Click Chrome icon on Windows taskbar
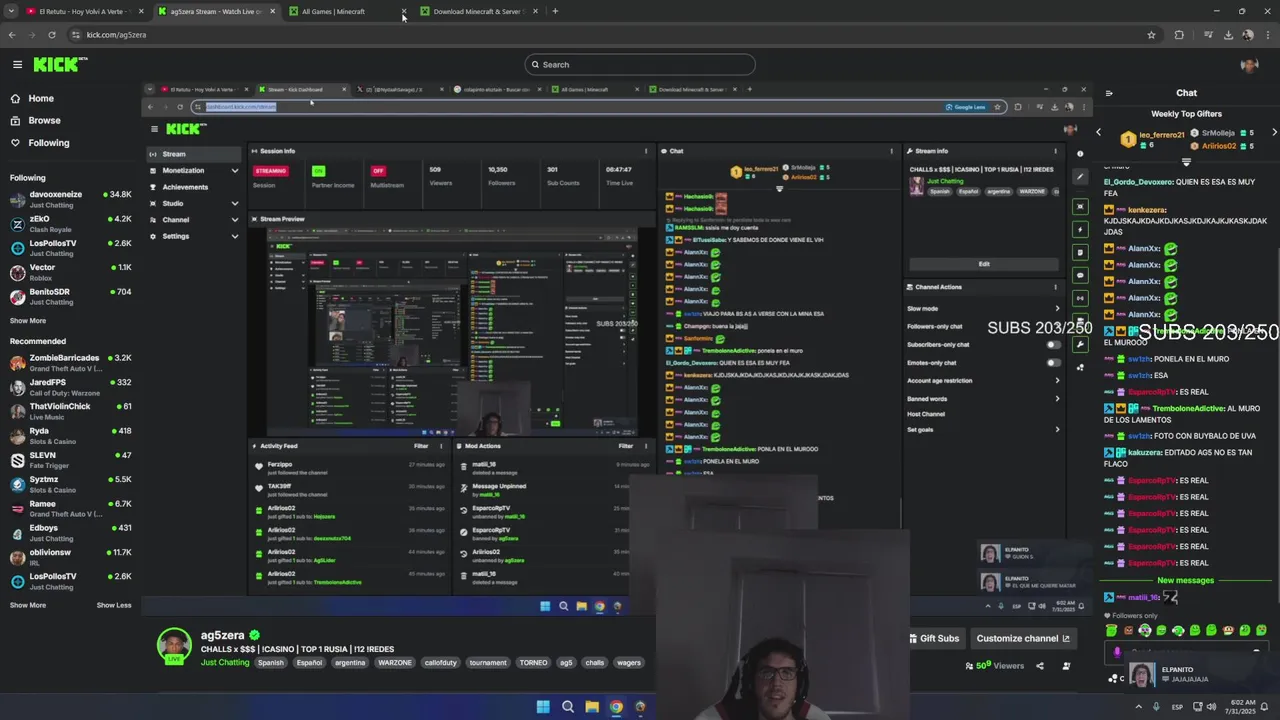The width and height of the screenshot is (1280, 720). (616, 707)
